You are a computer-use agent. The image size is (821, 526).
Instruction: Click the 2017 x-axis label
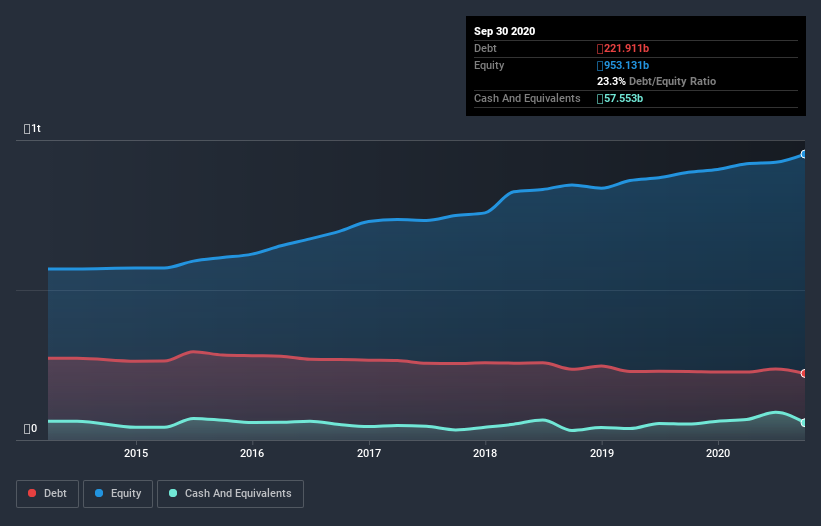pyautogui.click(x=369, y=453)
